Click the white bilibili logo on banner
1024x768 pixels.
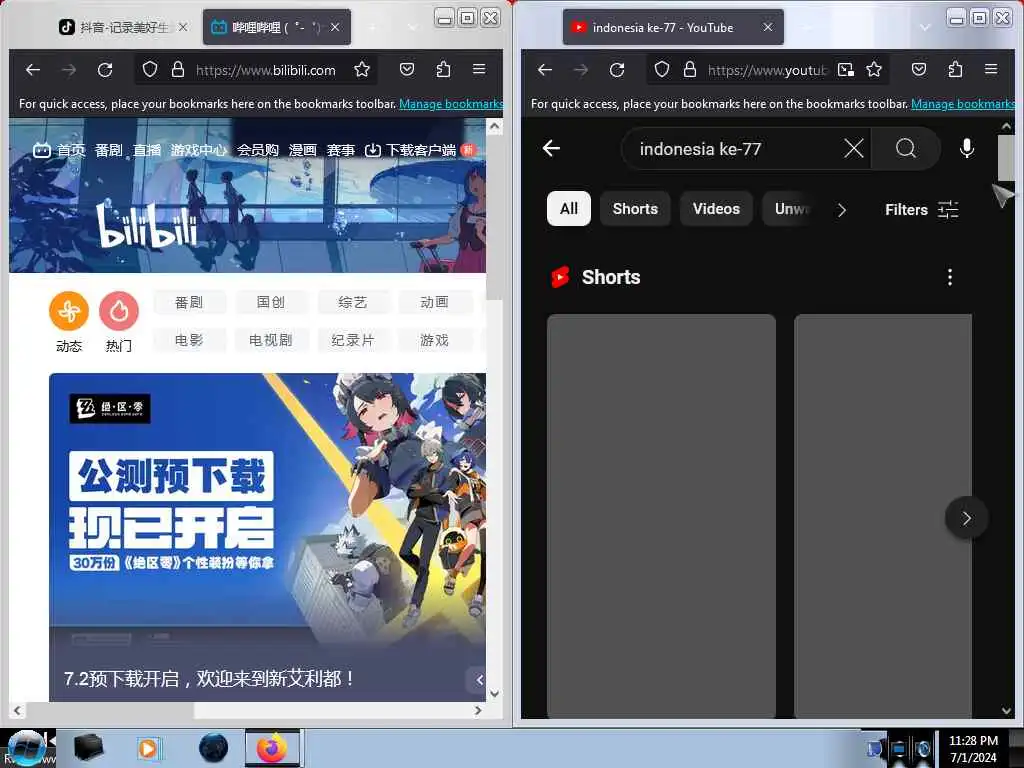pos(146,226)
